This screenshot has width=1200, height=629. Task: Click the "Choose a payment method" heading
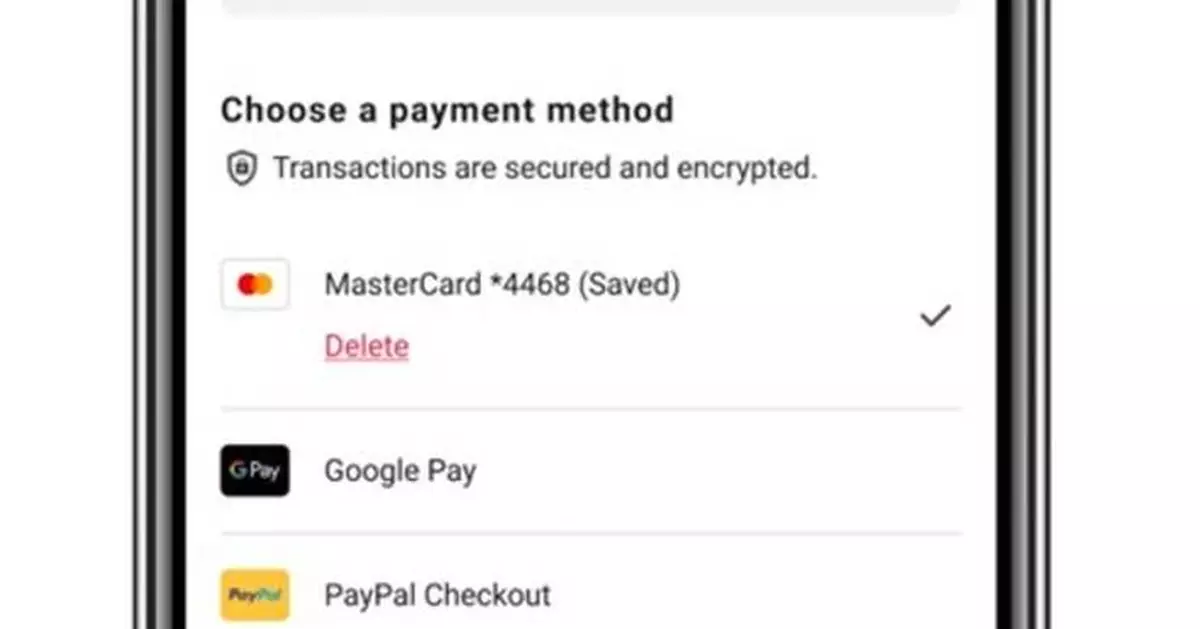pos(447,109)
